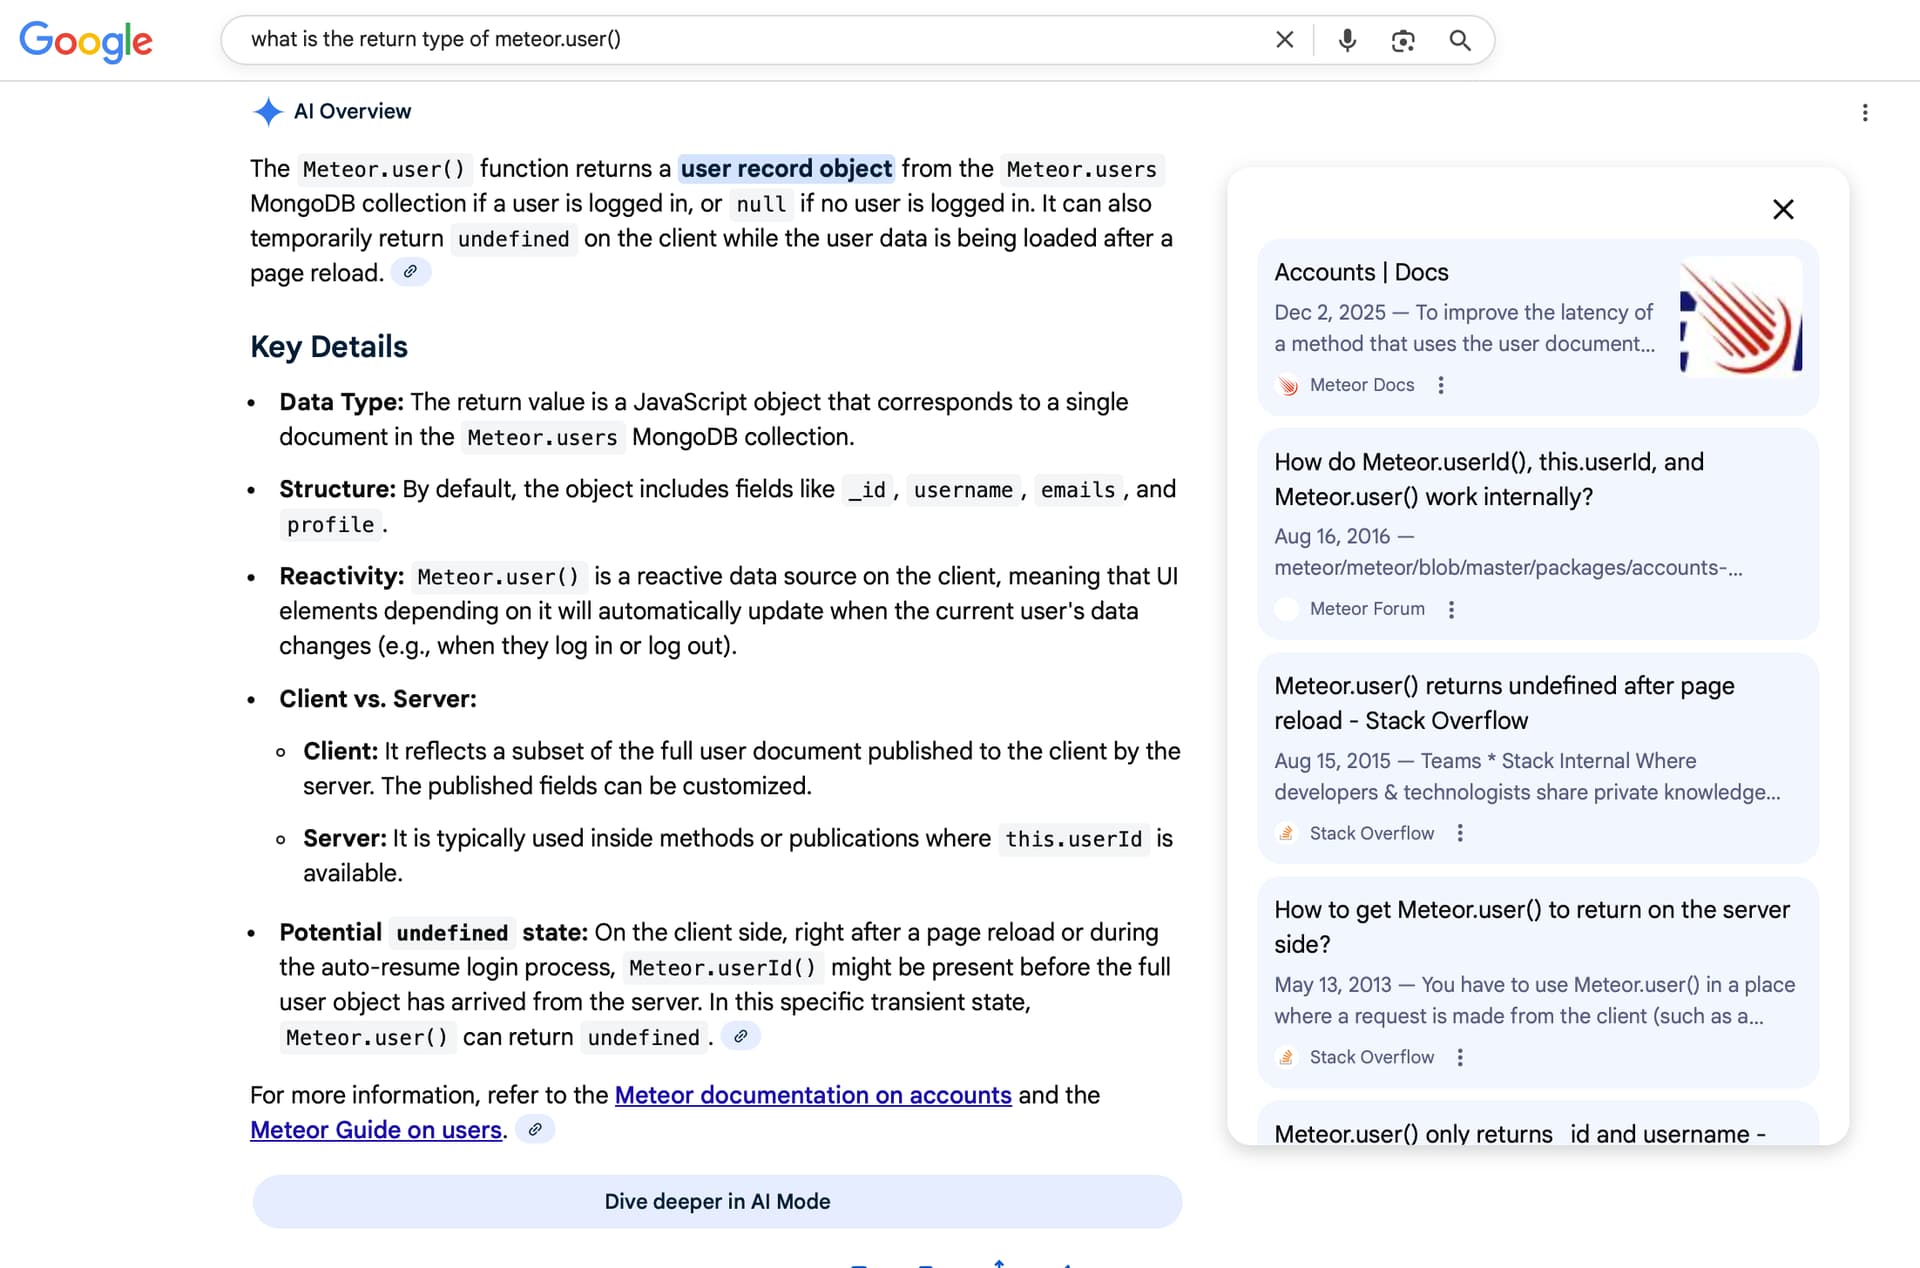The width and height of the screenshot is (1920, 1268).
Task: Open Meteor Guide on users link
Action: pyautogui.click(x=376, y=1130)
